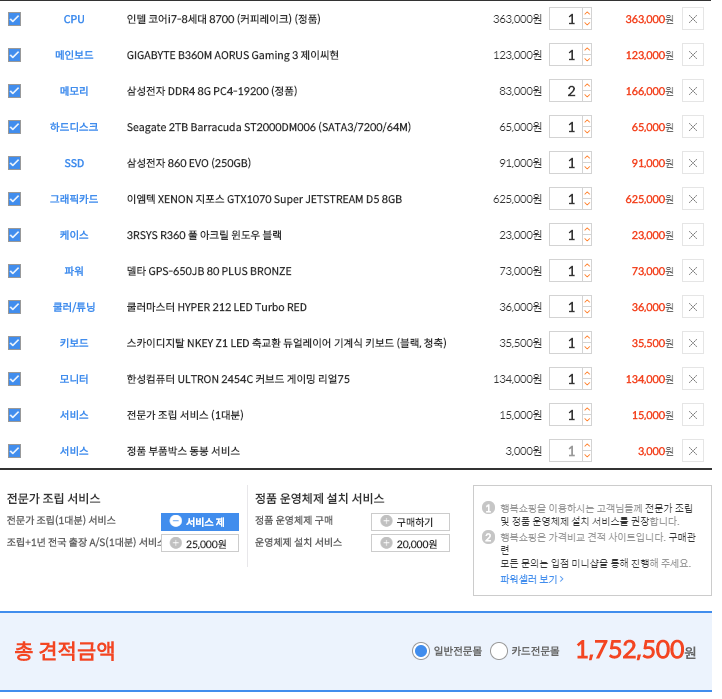This screenshot has width=722, height=699.
Task: Select the 카드전문몰 radio button
Action: tap(499, 651)
